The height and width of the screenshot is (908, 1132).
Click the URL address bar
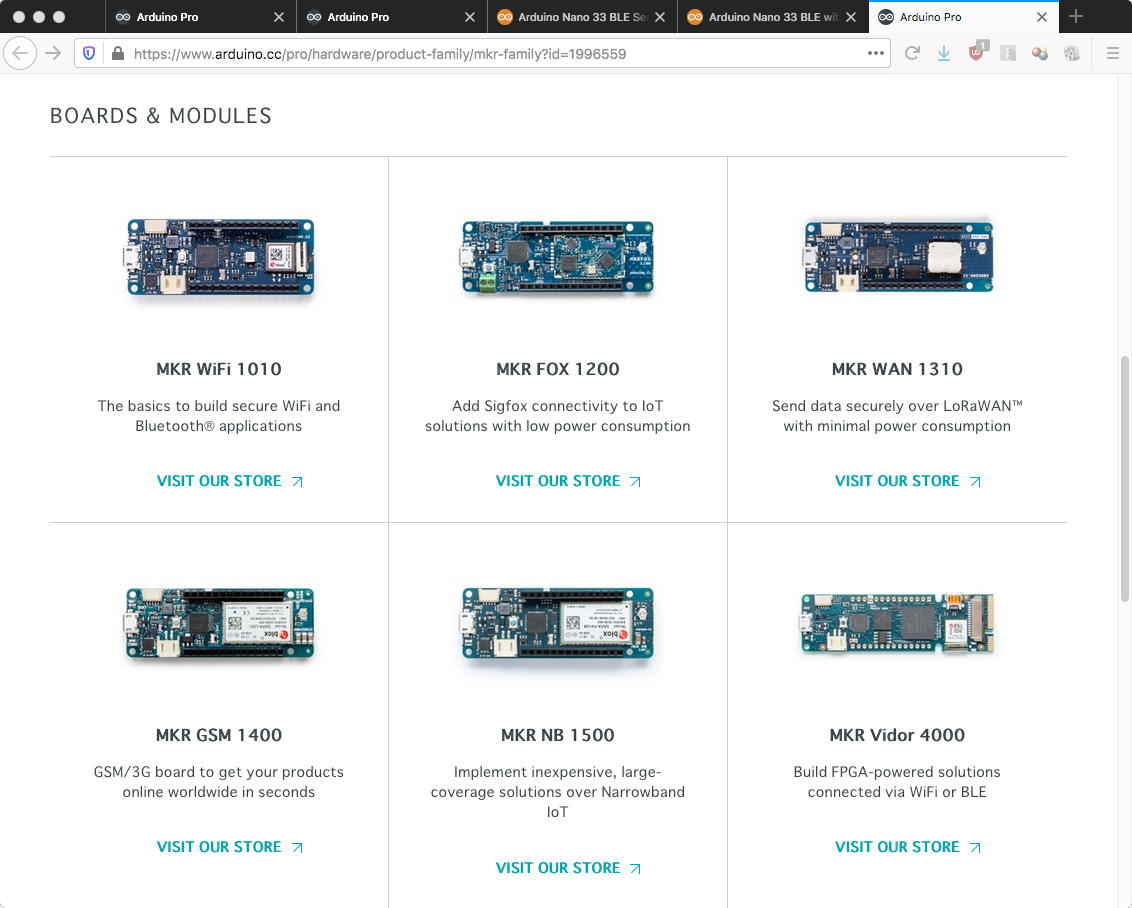tap(482, 53)
